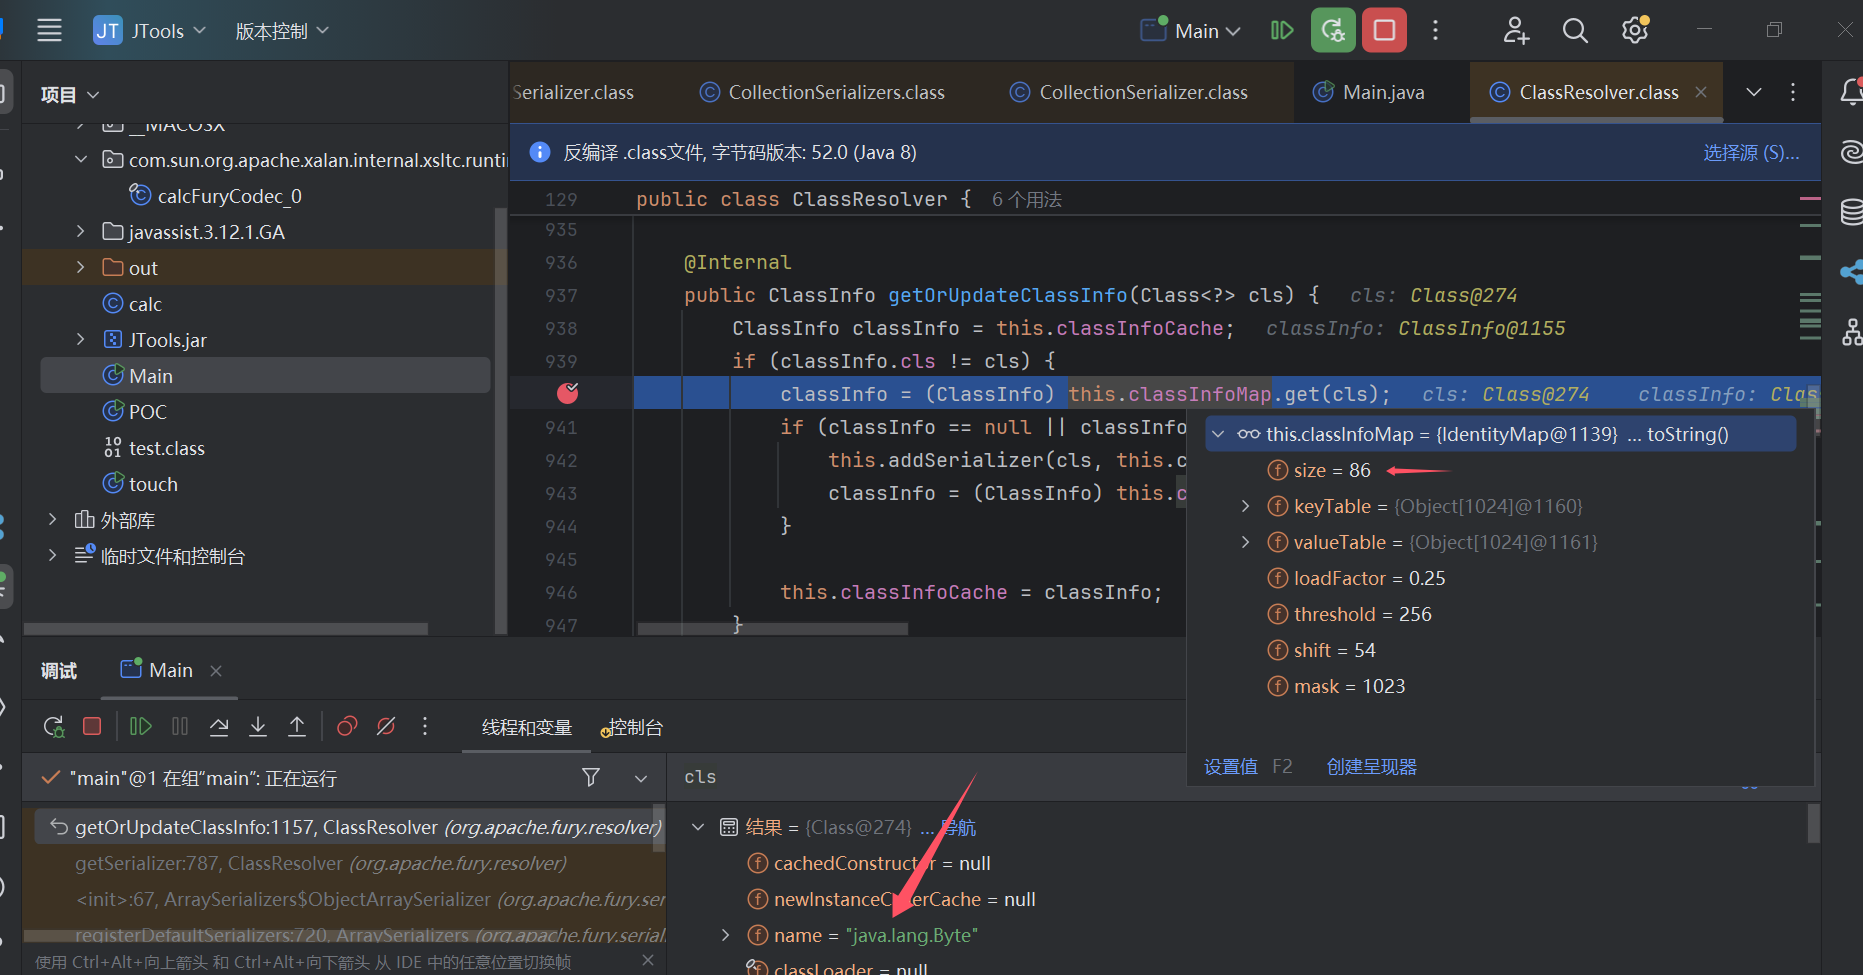Open IDE settings gear
The width and height of the screenshot is (1863, 975).
[x=1635, y=31]
